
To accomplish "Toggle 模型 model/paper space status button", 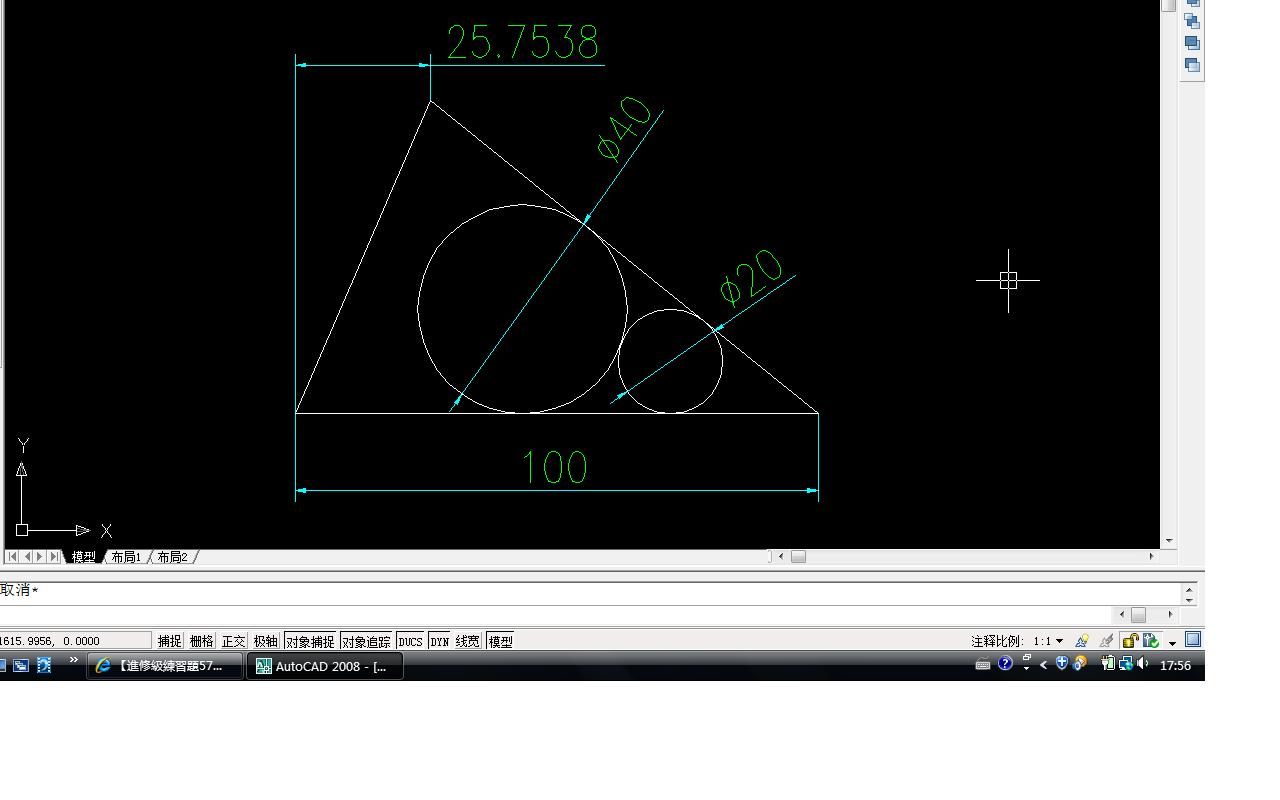I will [x=501, y=641].
